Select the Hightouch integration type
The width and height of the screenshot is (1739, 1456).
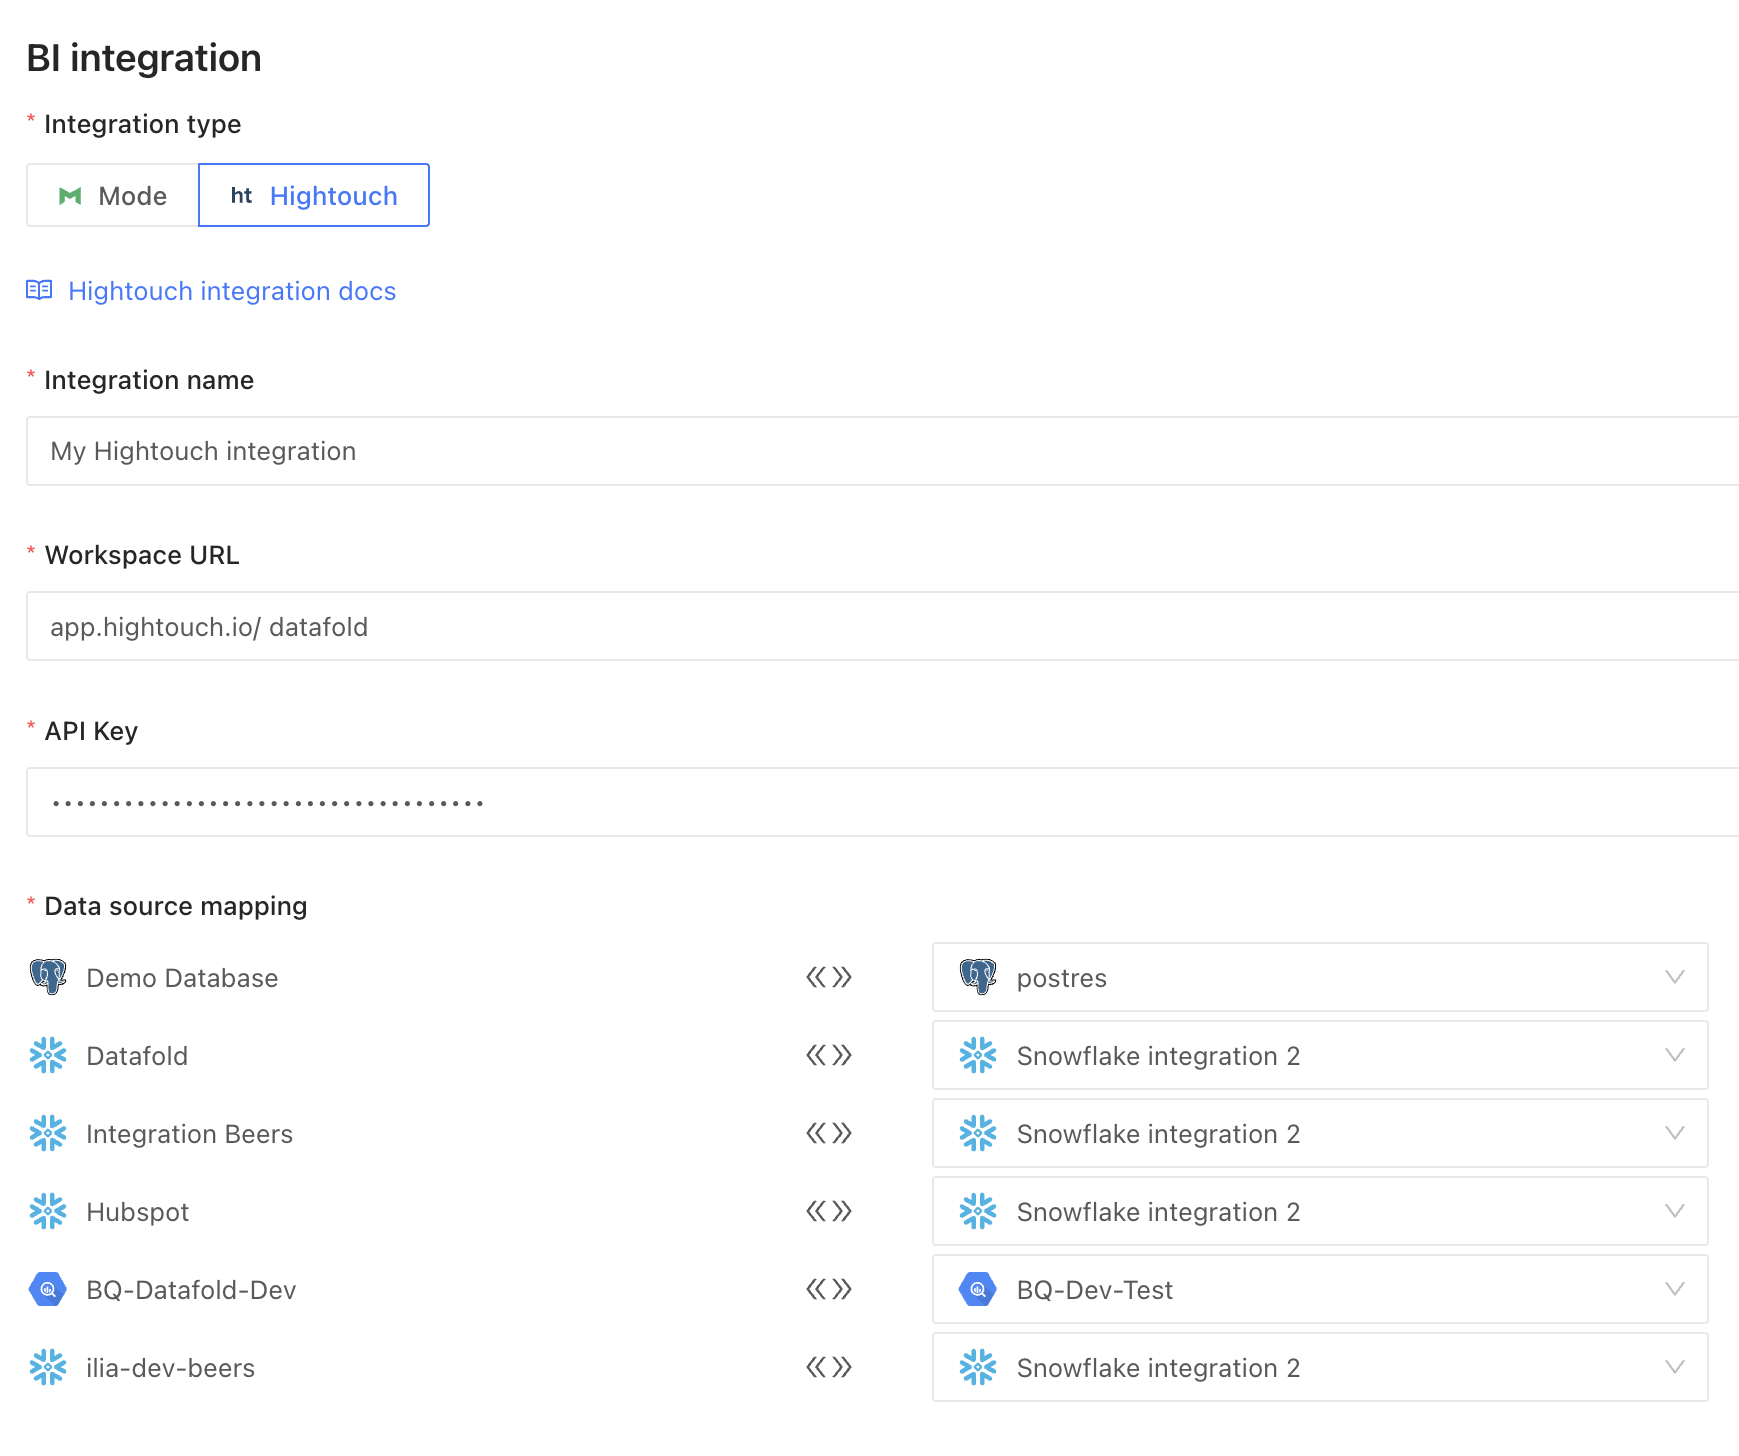click(x=314, y=195)
